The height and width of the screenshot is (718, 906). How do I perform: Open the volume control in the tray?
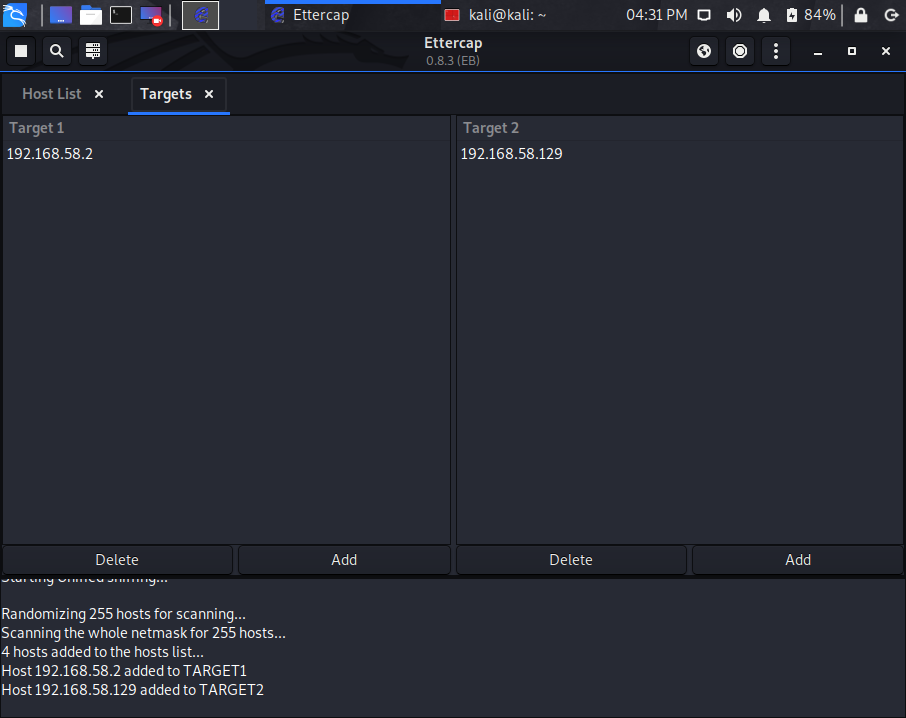734,15
